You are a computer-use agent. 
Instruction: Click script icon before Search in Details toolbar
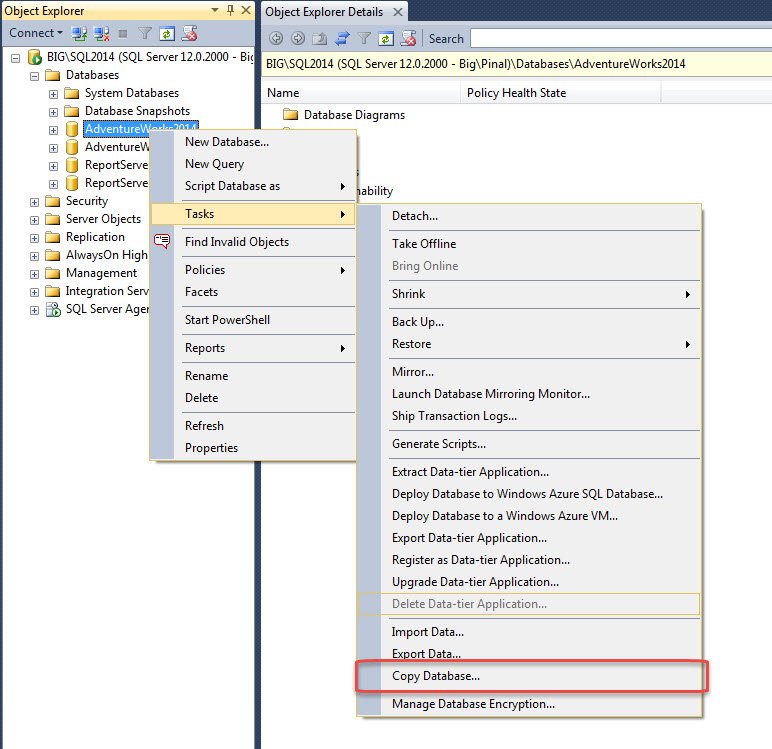click(408, 38)
